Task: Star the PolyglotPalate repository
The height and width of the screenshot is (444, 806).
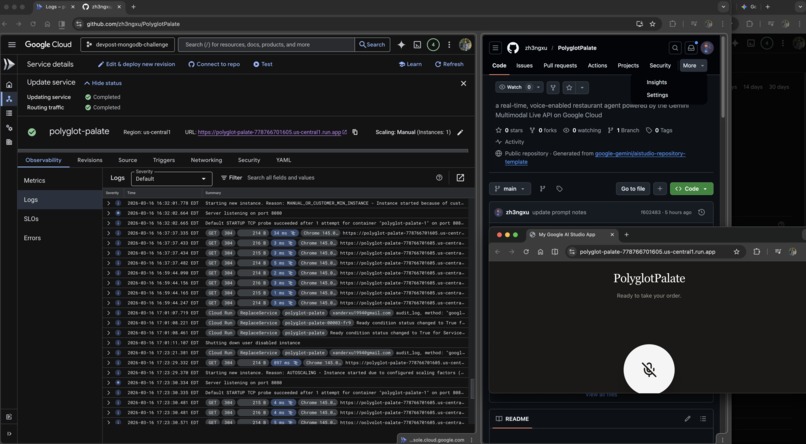Action: click(569, 87)
